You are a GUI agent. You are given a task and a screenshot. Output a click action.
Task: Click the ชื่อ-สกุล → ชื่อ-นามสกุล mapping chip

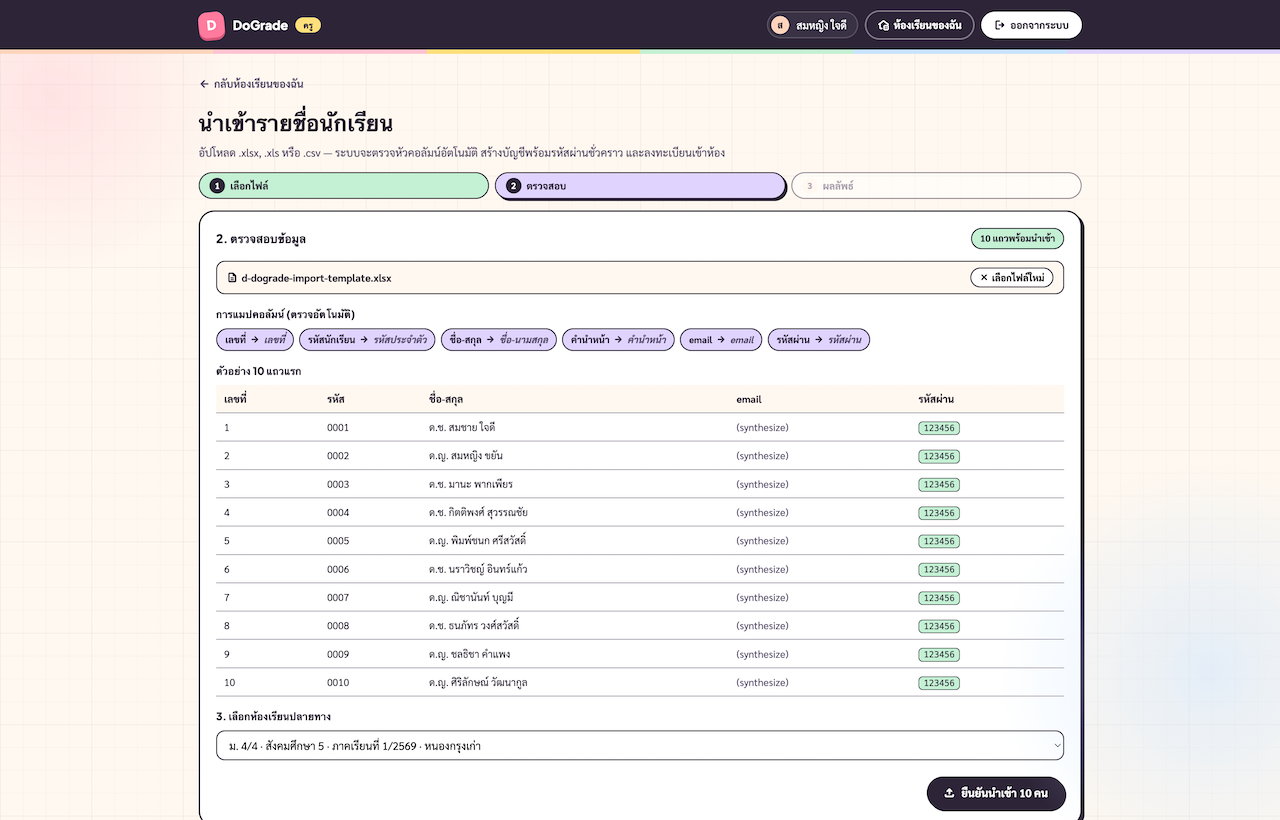[498, 340]
